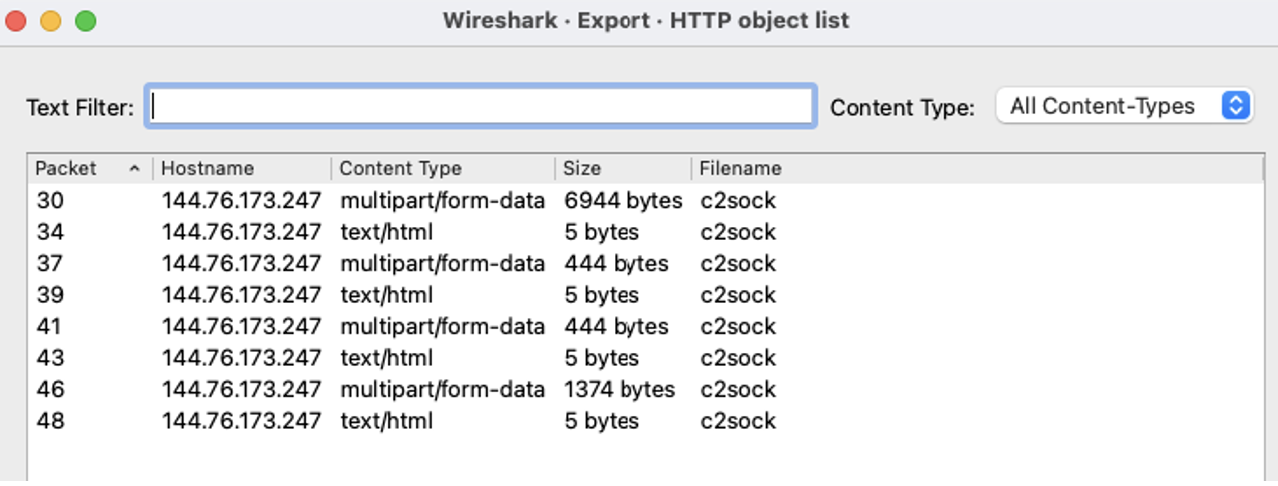Select packet 41 row number
The height and width of the screenshot is (486, 1278).
coord(49,326)
